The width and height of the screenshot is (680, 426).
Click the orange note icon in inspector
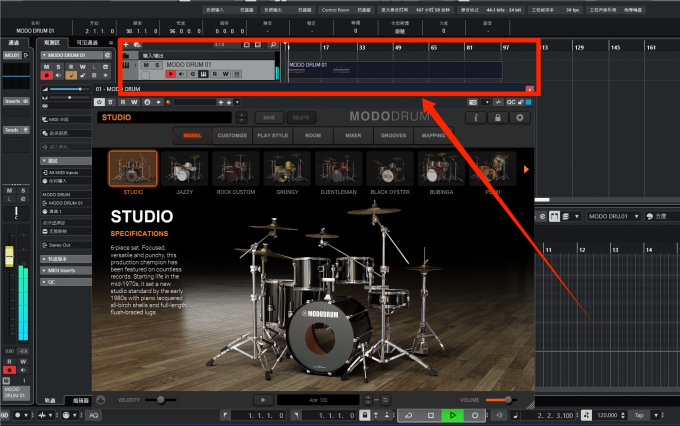[x=71, y=75]
